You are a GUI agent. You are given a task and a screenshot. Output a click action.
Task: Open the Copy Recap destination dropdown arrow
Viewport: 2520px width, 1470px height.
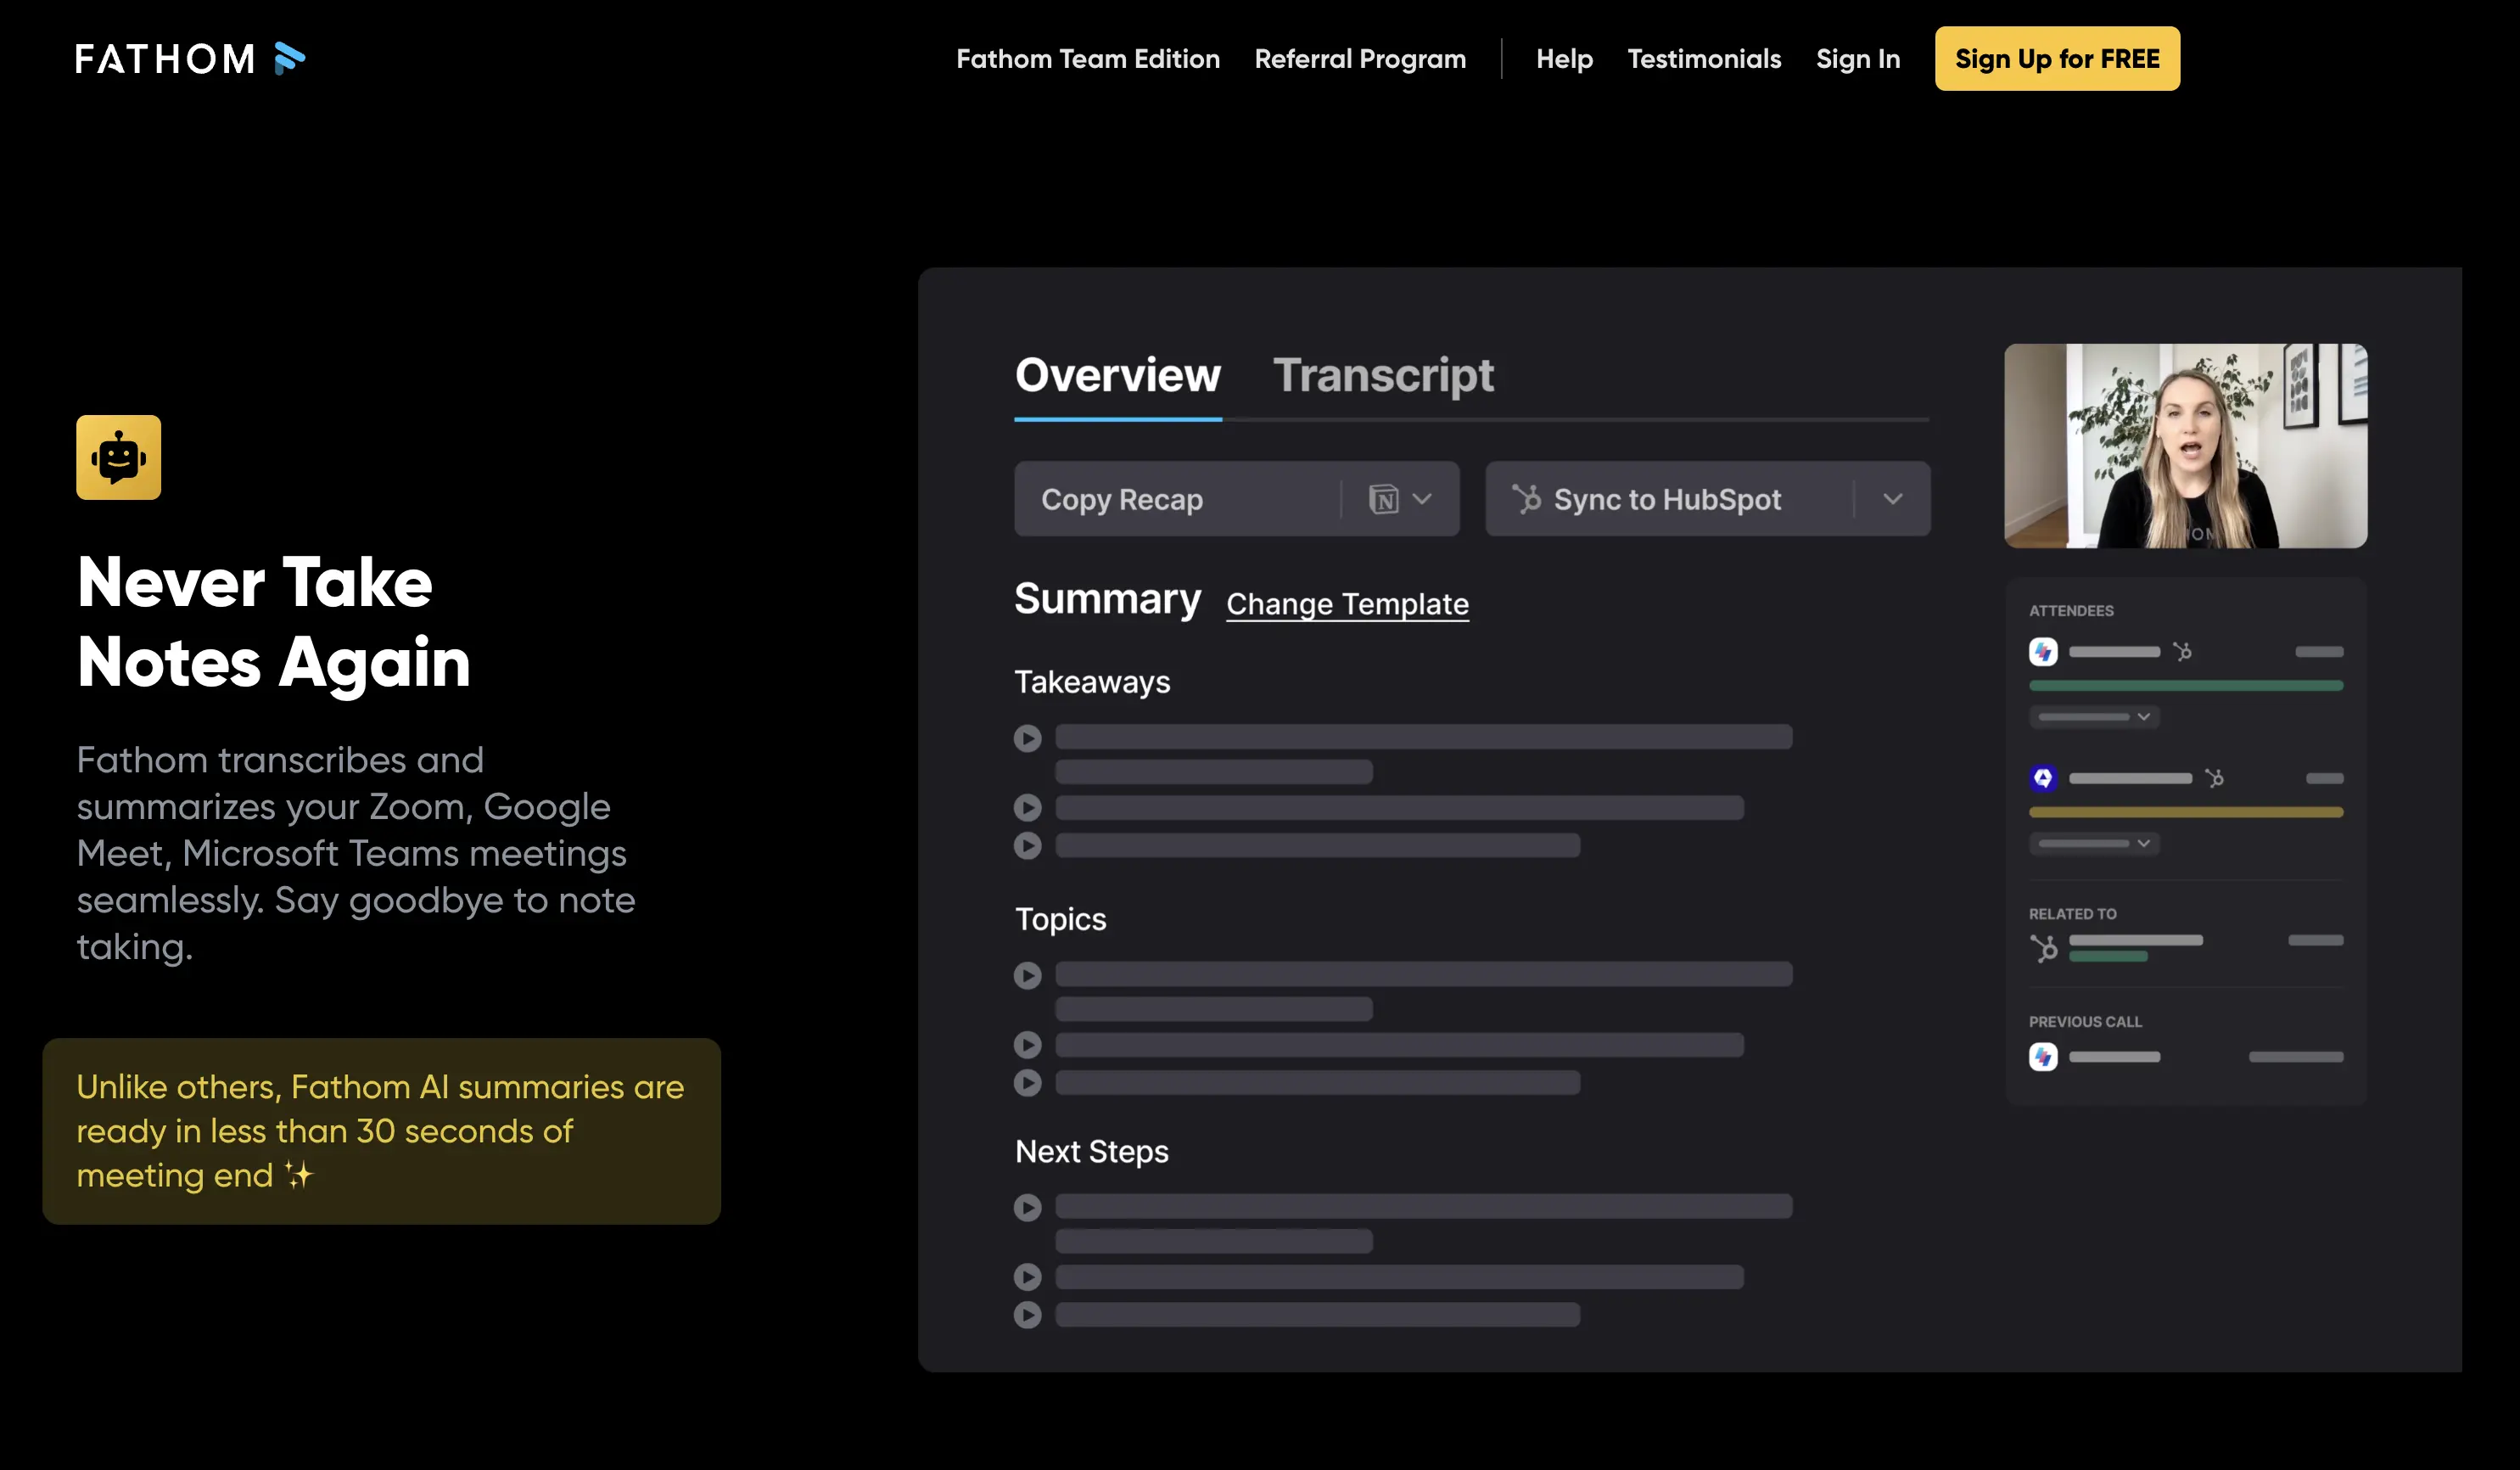point(1422,498)
